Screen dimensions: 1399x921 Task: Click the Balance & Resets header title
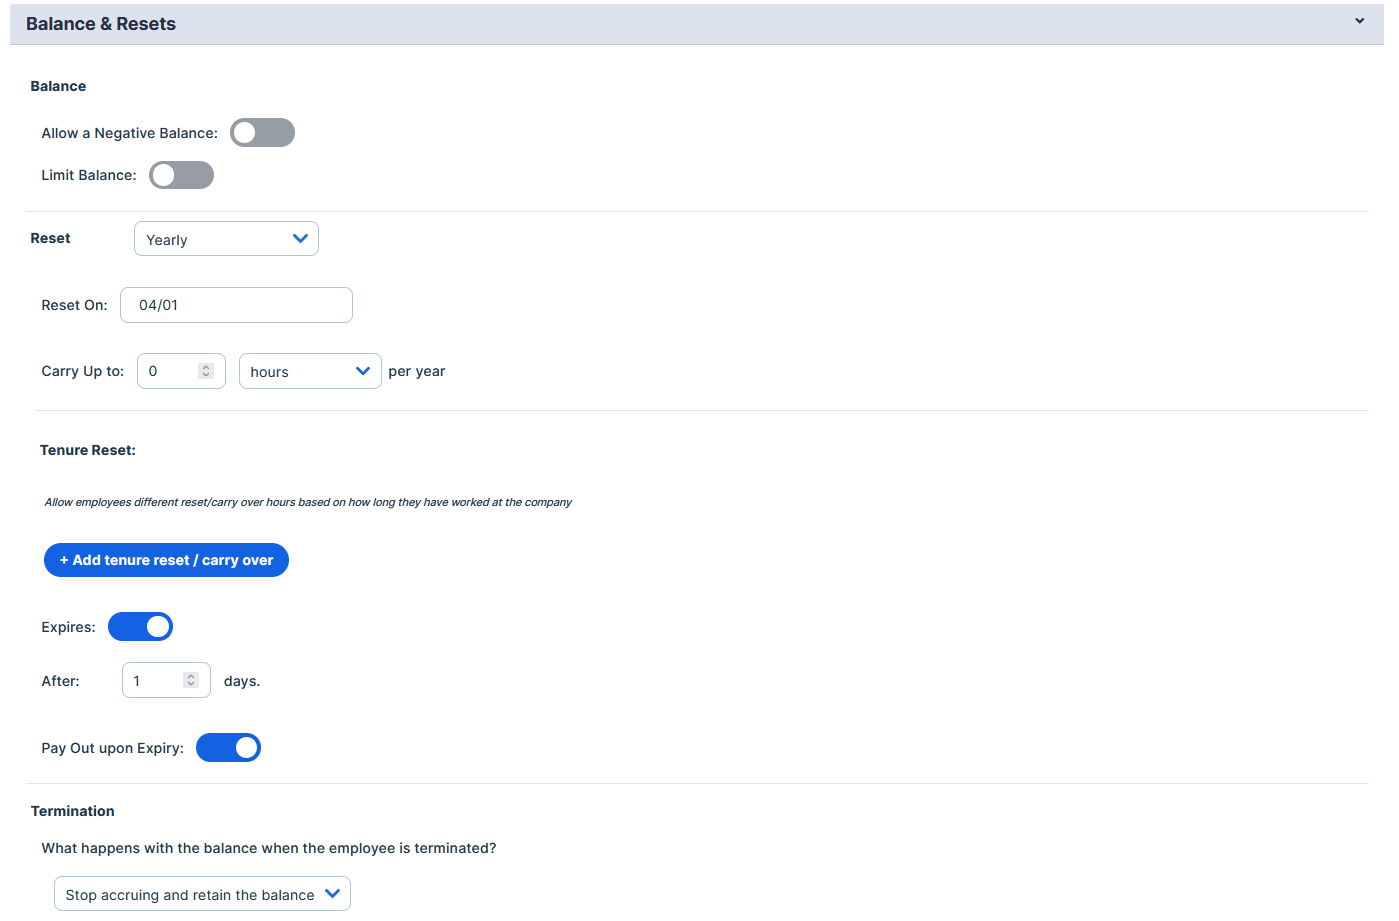[x=101, y=24]
